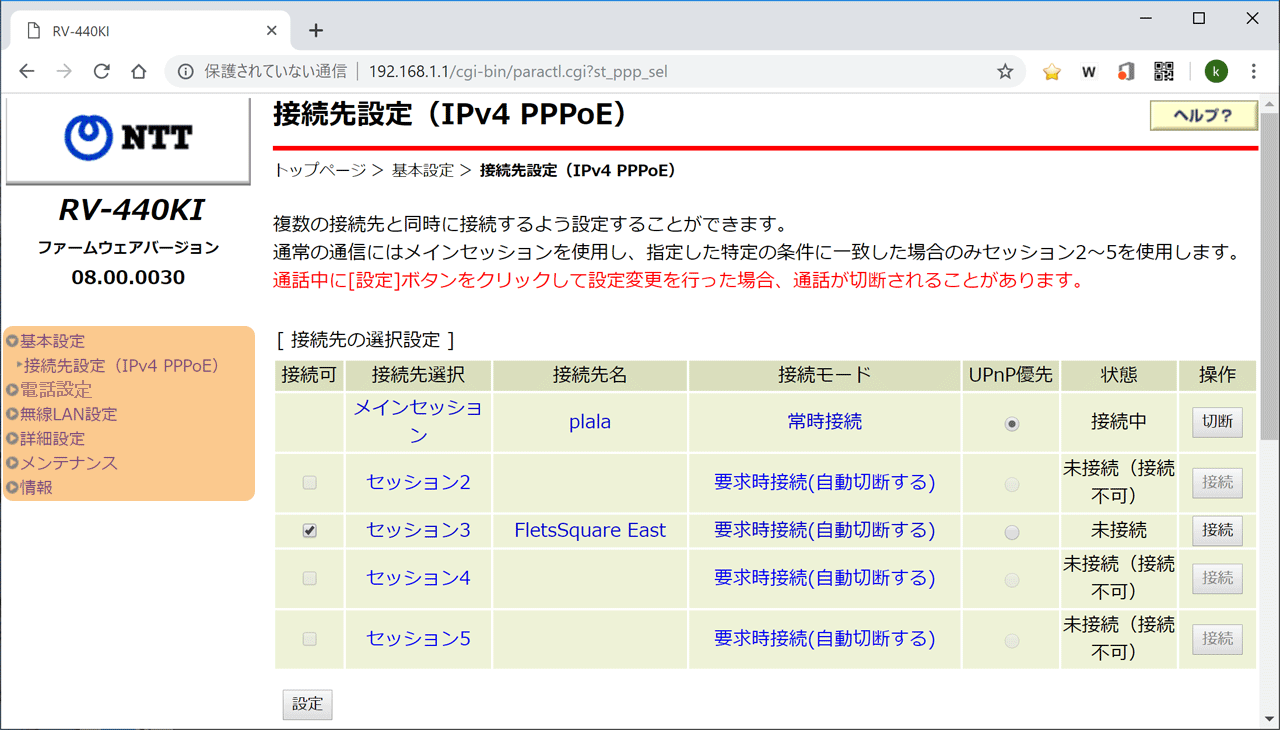This screenshot has height=730, width=1280.
Task: Click the 接続 button for セッション2
Action: pos(1217,482)
